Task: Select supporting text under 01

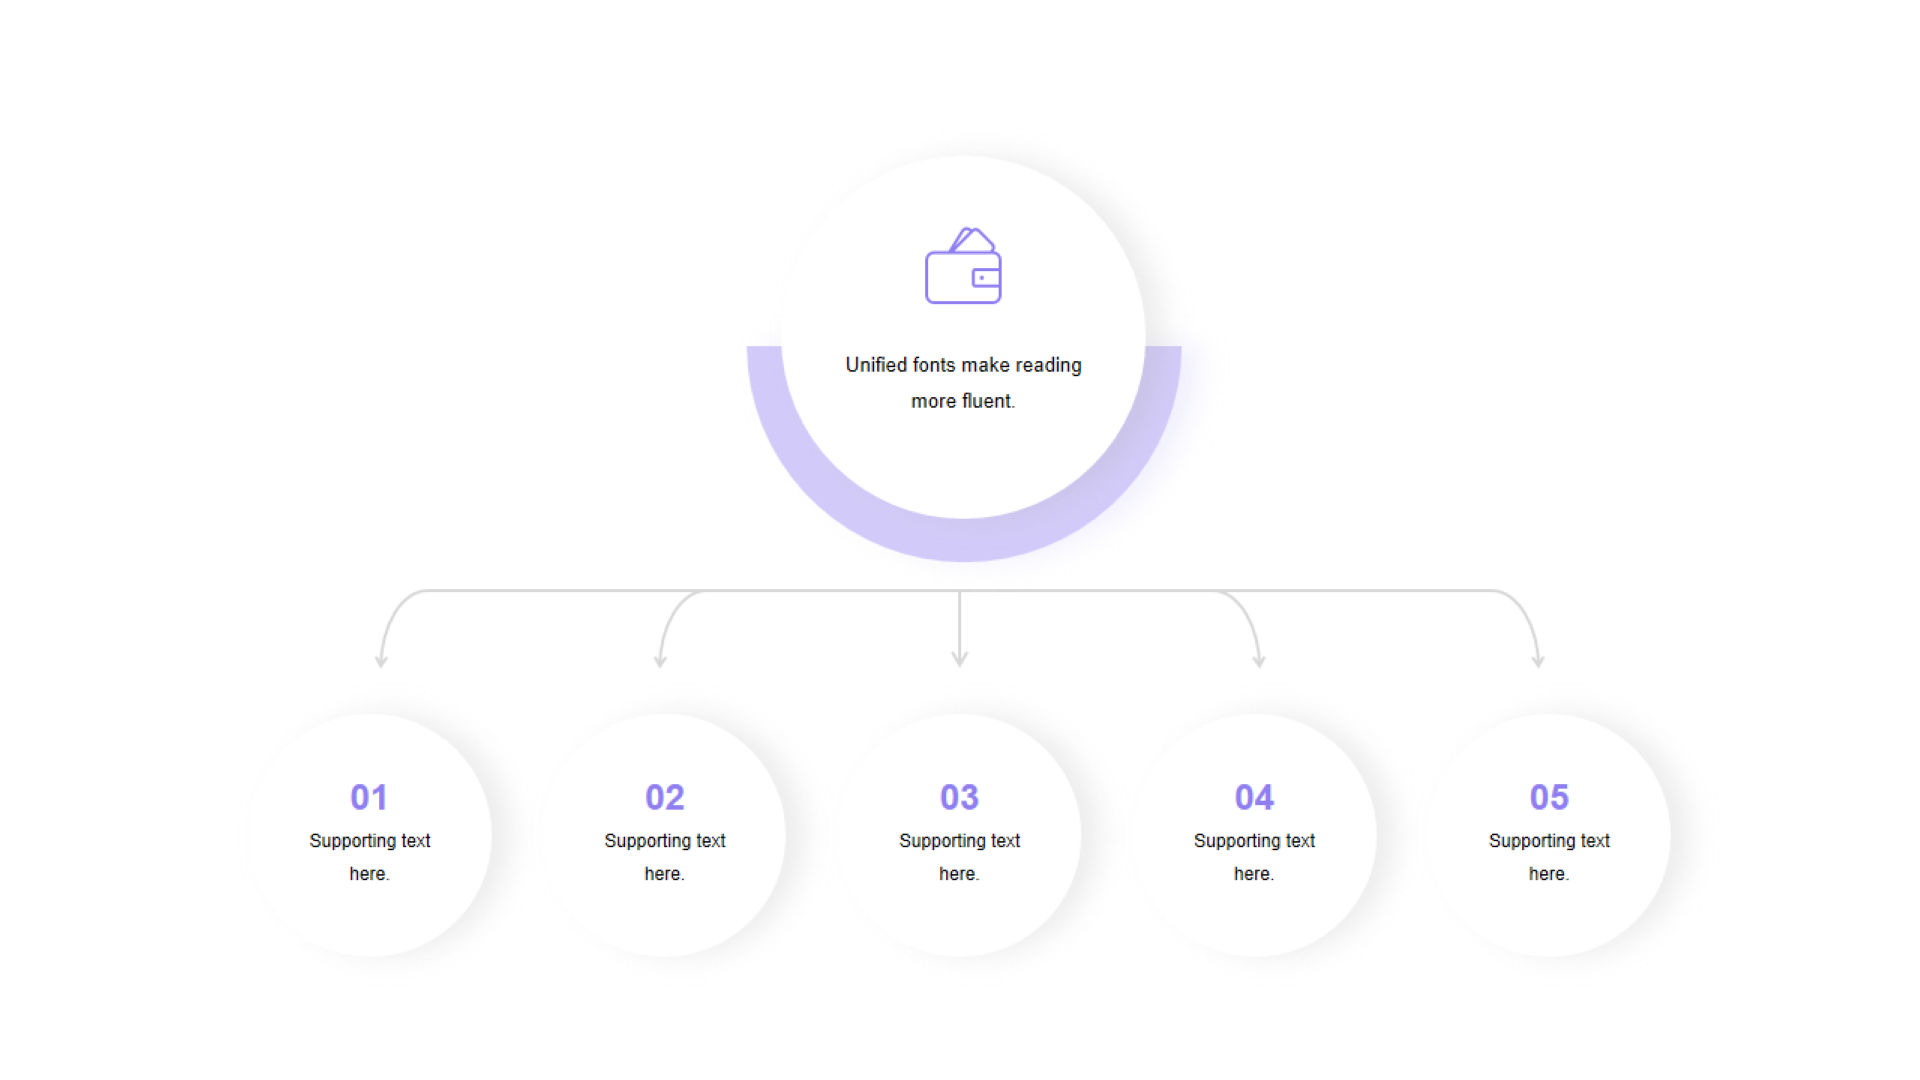Action: (370, 857)
